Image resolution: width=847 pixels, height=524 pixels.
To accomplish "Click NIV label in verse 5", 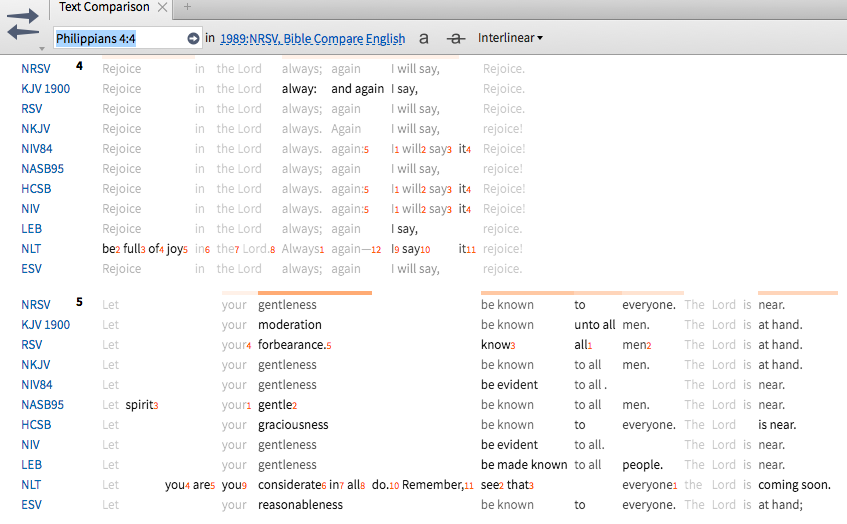I will [x=30, y=445].
